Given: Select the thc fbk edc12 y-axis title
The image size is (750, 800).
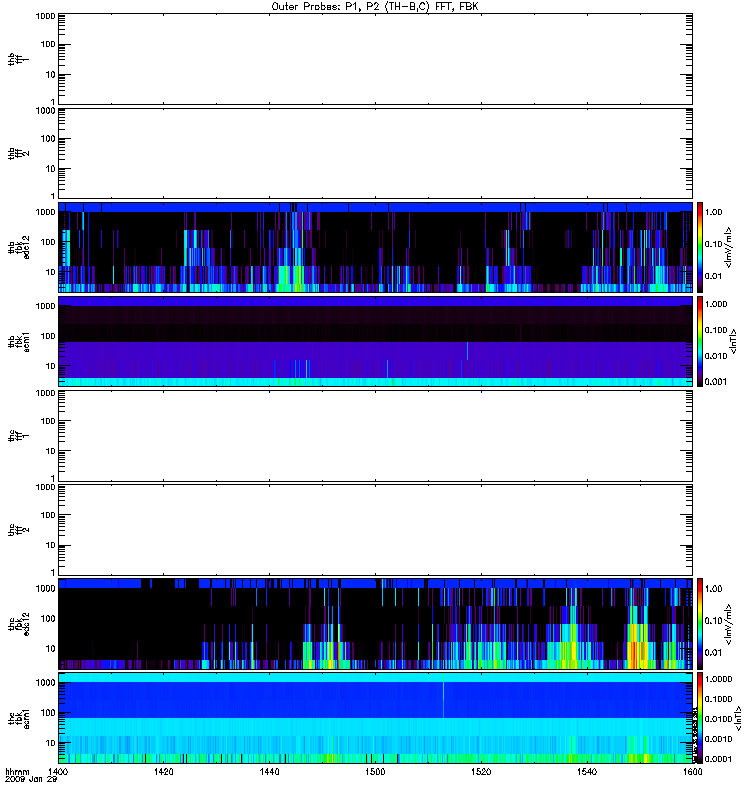Looking at the screenshot, I should (x=19, y=624).
